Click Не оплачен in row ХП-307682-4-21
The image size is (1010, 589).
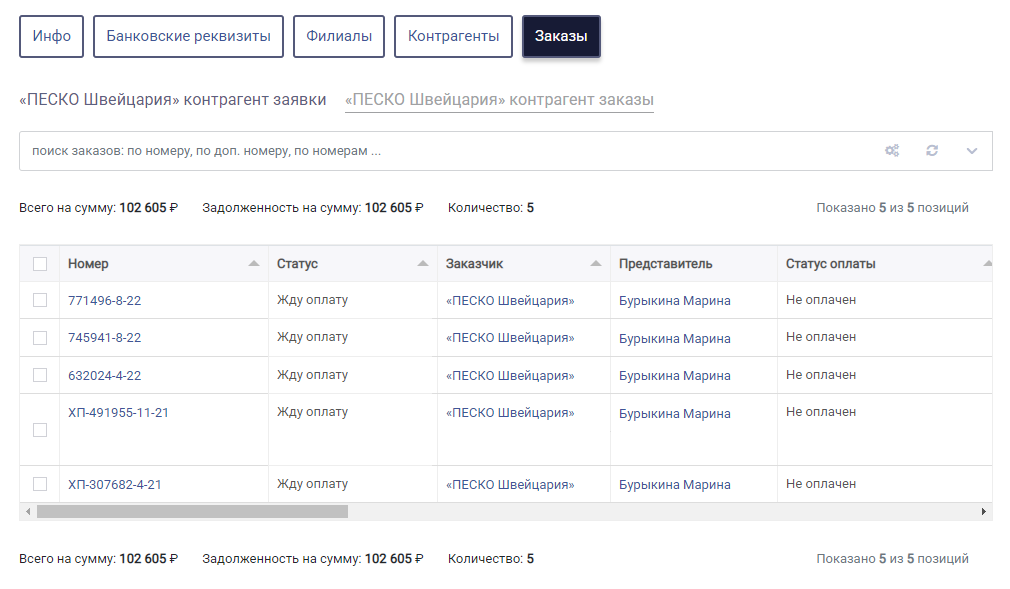tap(821, 484)
